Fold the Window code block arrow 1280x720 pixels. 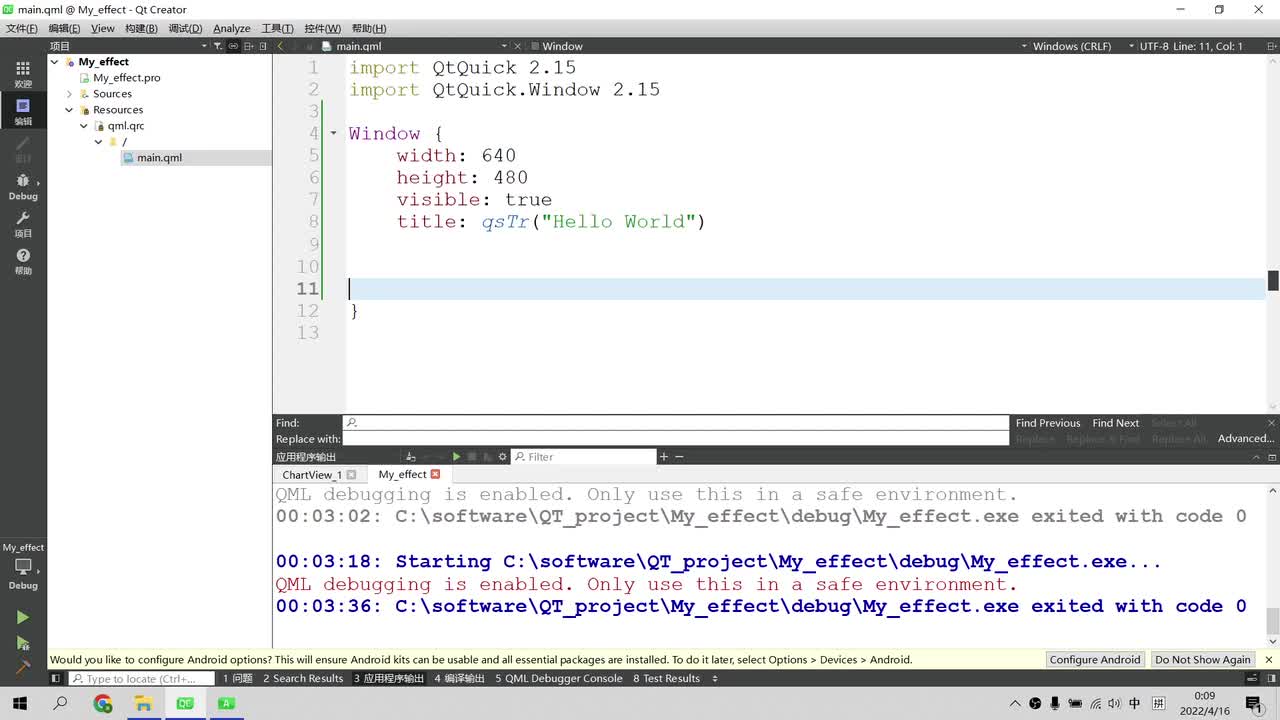coord(333,133)
